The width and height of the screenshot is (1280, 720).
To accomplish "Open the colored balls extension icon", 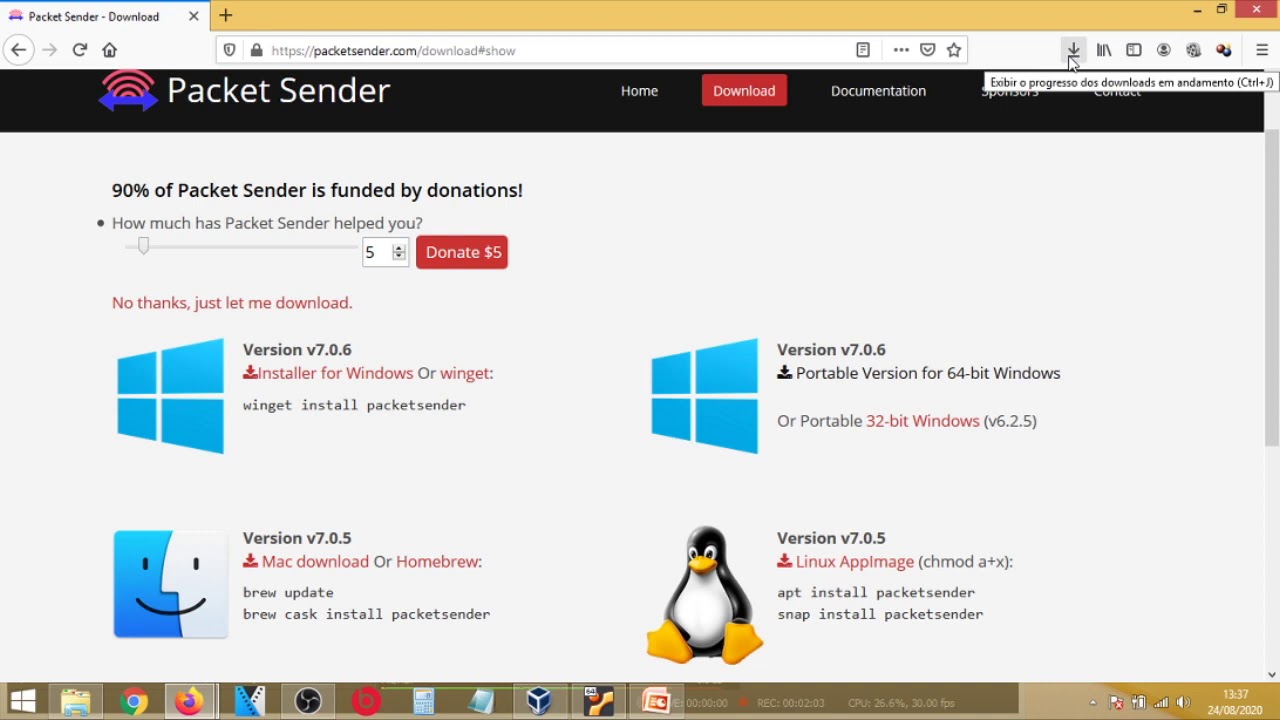I will point(1224,50).
